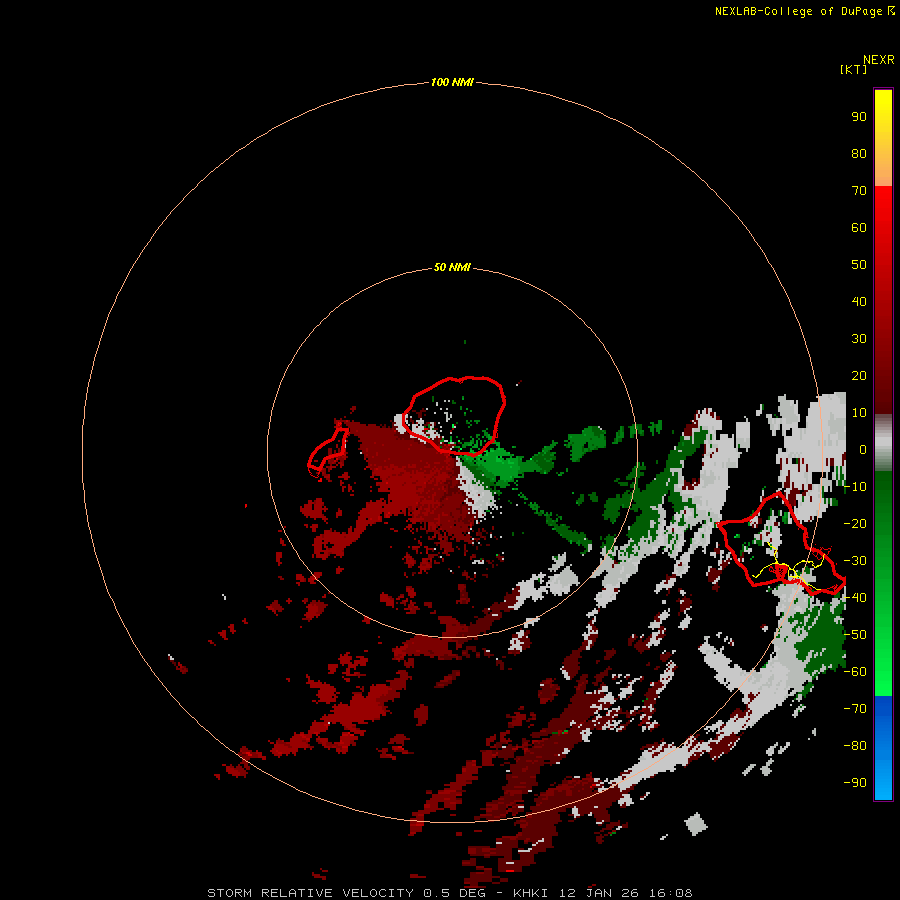
Task: Click the 10 value on velocity scale
Action: [859, 413]
